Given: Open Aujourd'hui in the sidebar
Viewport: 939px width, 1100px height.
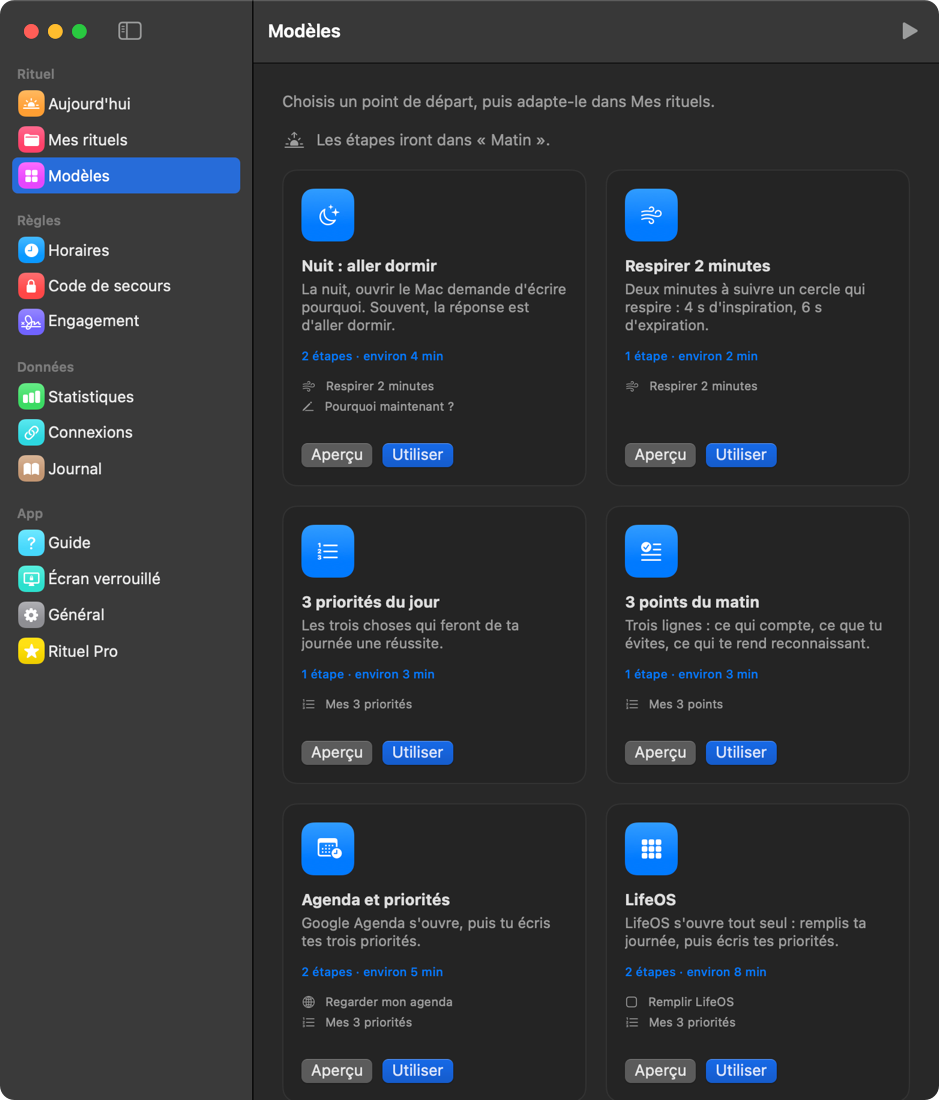Looking at the screenshot, I should pos(126,104).
